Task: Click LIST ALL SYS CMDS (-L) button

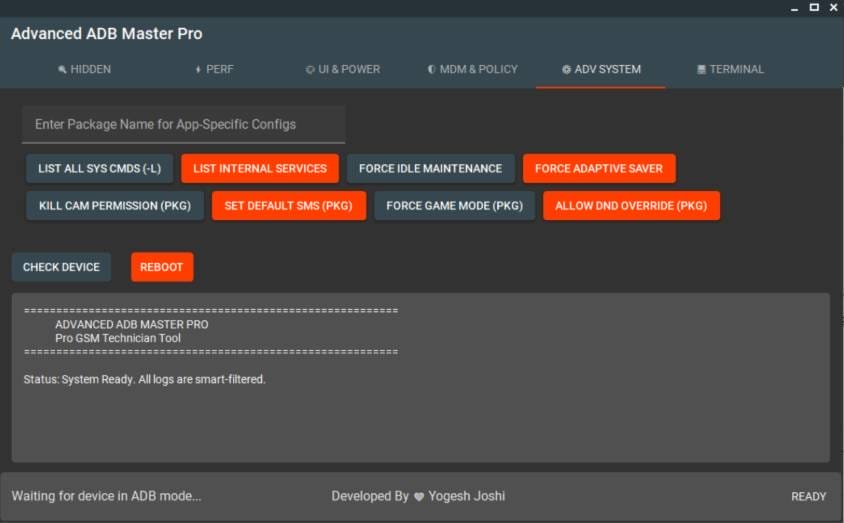Action: (x=100, y=168)
